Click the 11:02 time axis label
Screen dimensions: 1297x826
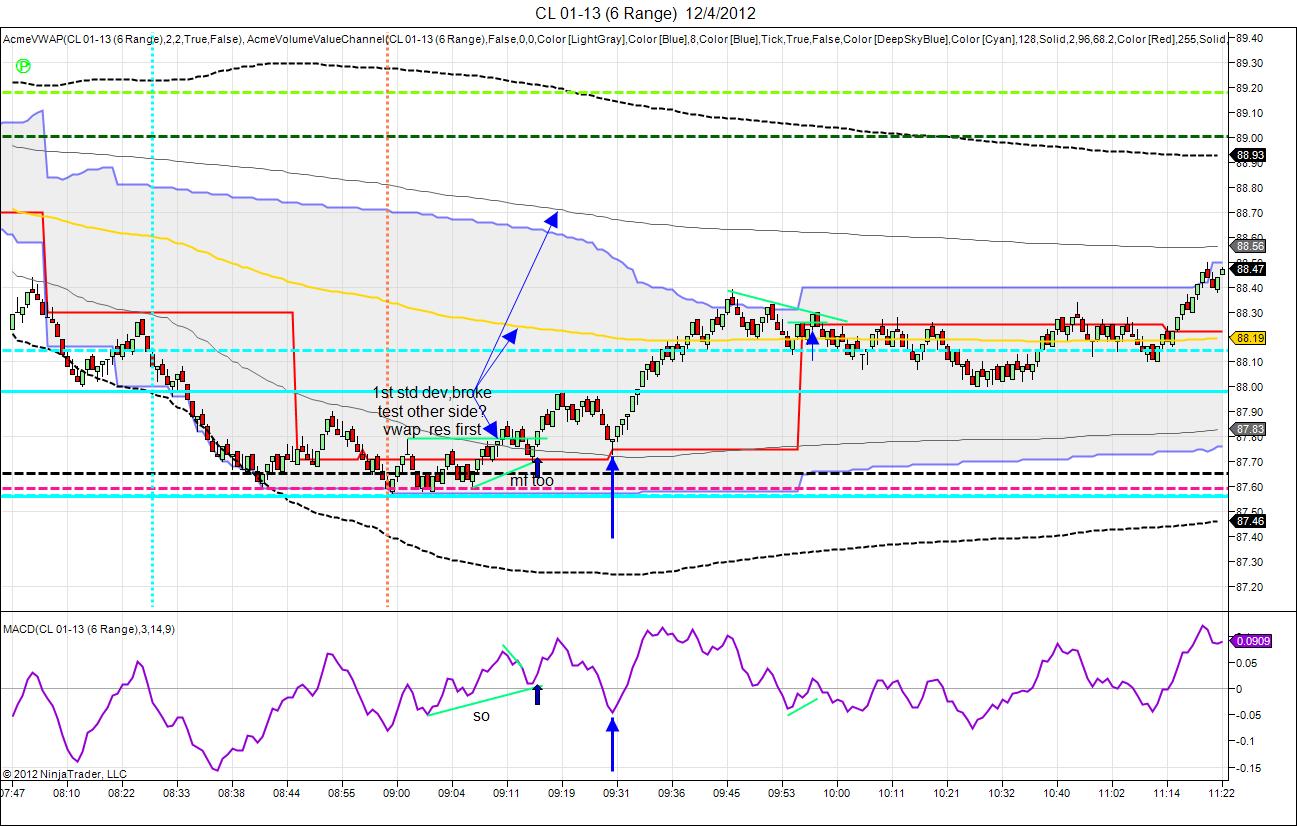click(1111, 793)
